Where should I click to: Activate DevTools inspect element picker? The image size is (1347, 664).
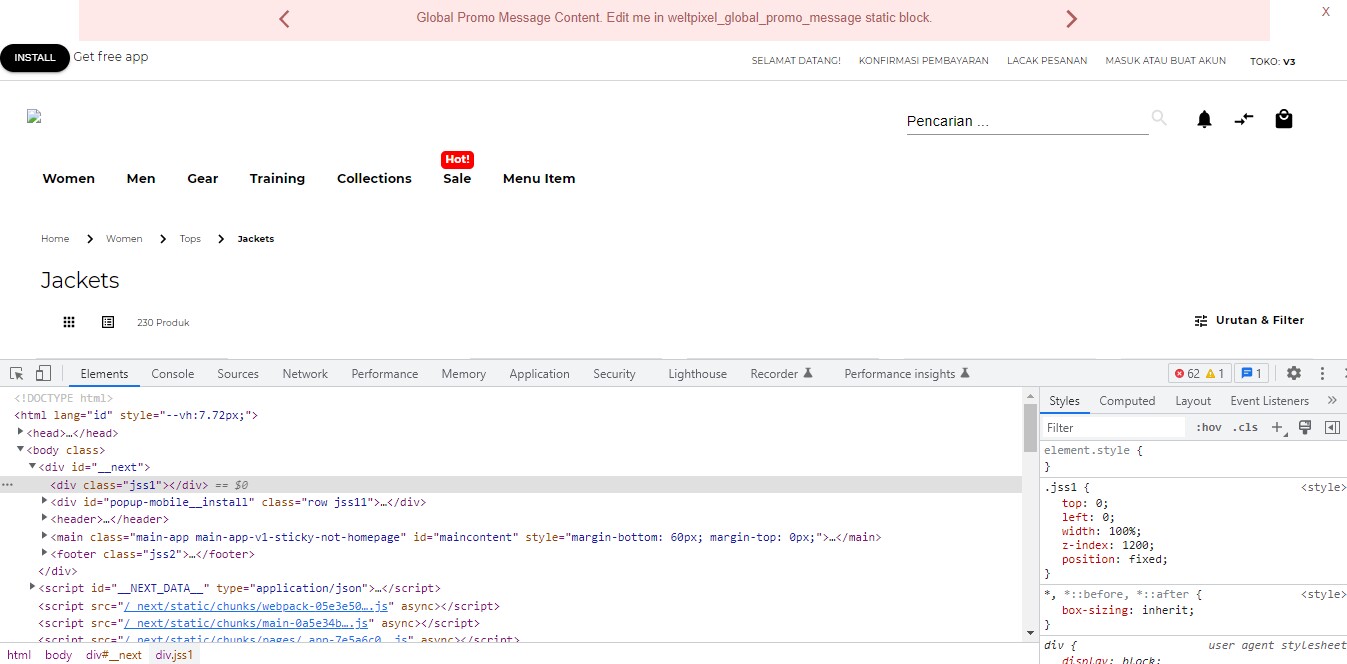(17, 374)
